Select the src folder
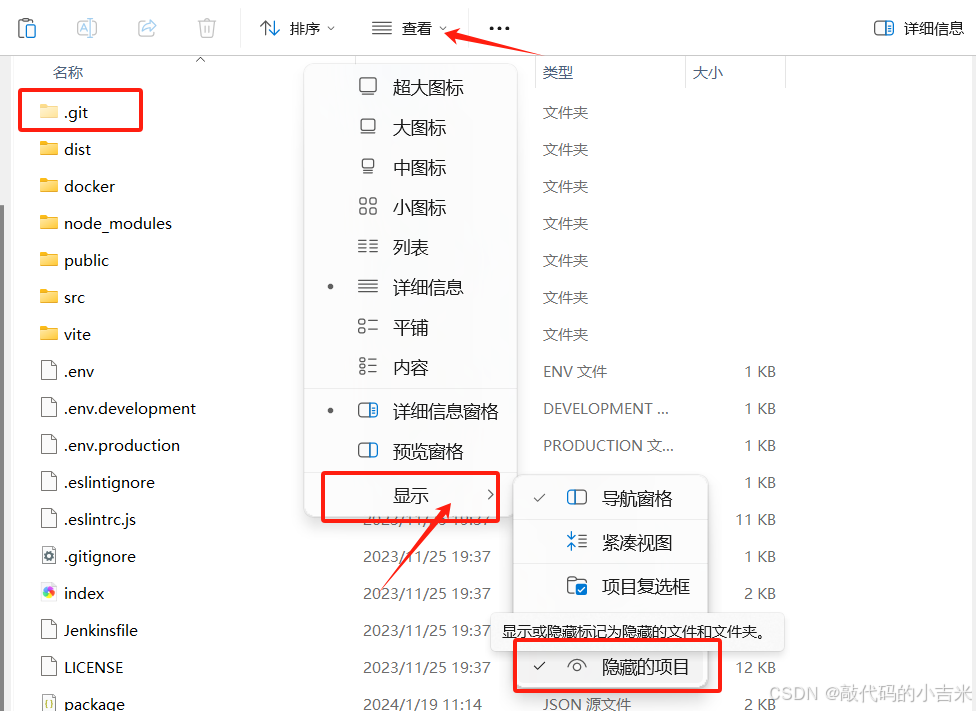The image size is (976, 711). [62, 298]
